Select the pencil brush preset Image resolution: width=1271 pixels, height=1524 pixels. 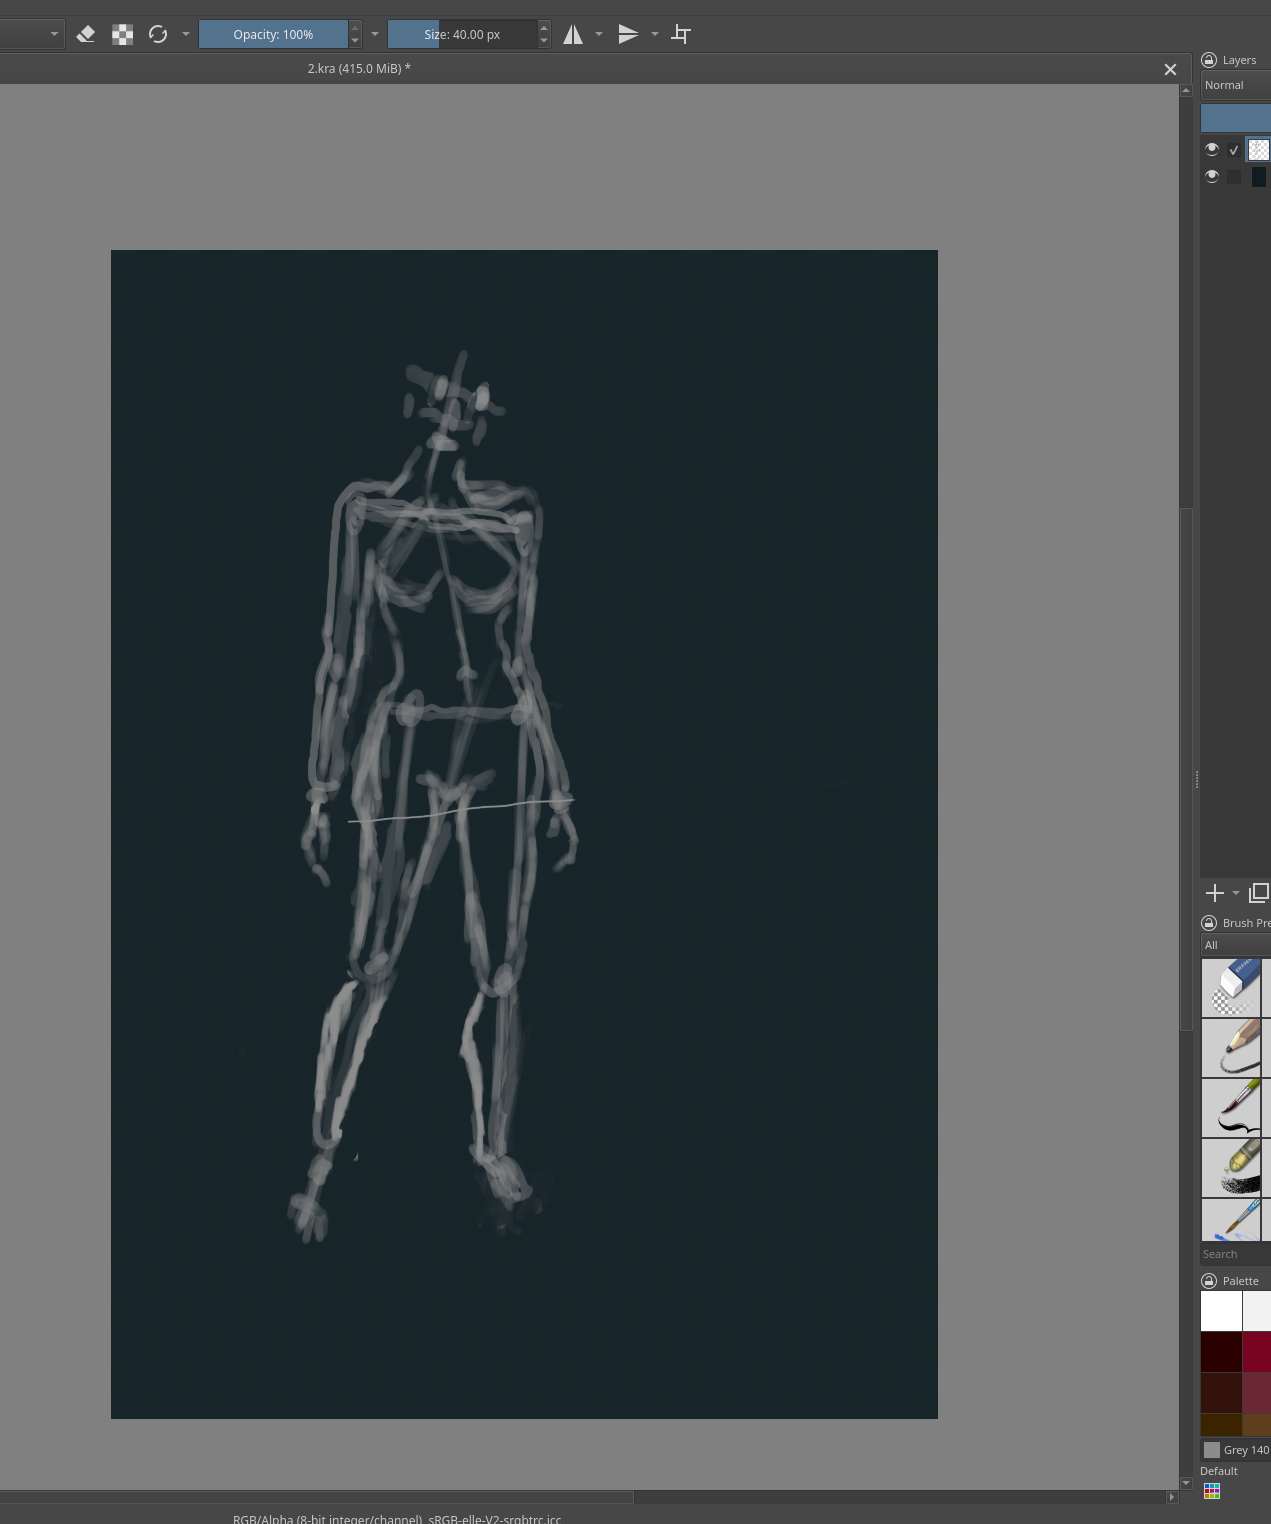pos(1231,1047)
